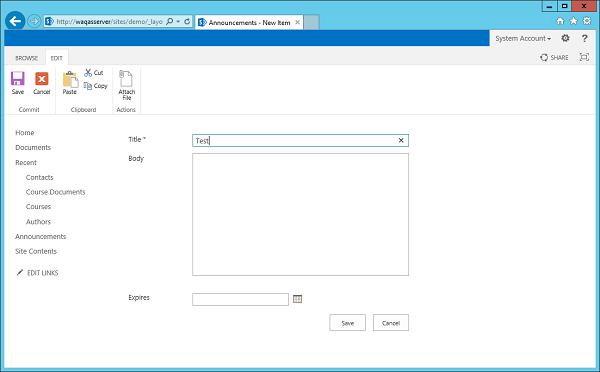Select the EDIT ribbon tab
This screenshot has width=600, height=372.
[x=56, y=58]
